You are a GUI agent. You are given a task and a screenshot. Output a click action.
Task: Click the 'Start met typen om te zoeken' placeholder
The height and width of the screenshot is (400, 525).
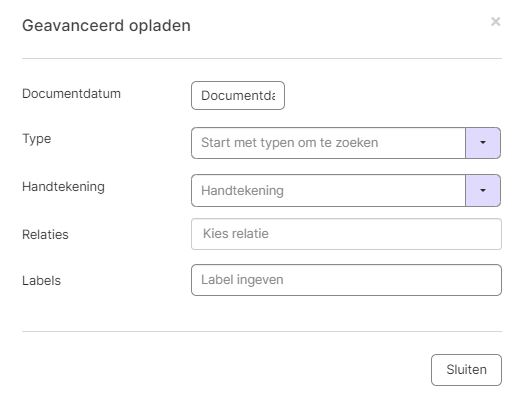coord(290,143)
